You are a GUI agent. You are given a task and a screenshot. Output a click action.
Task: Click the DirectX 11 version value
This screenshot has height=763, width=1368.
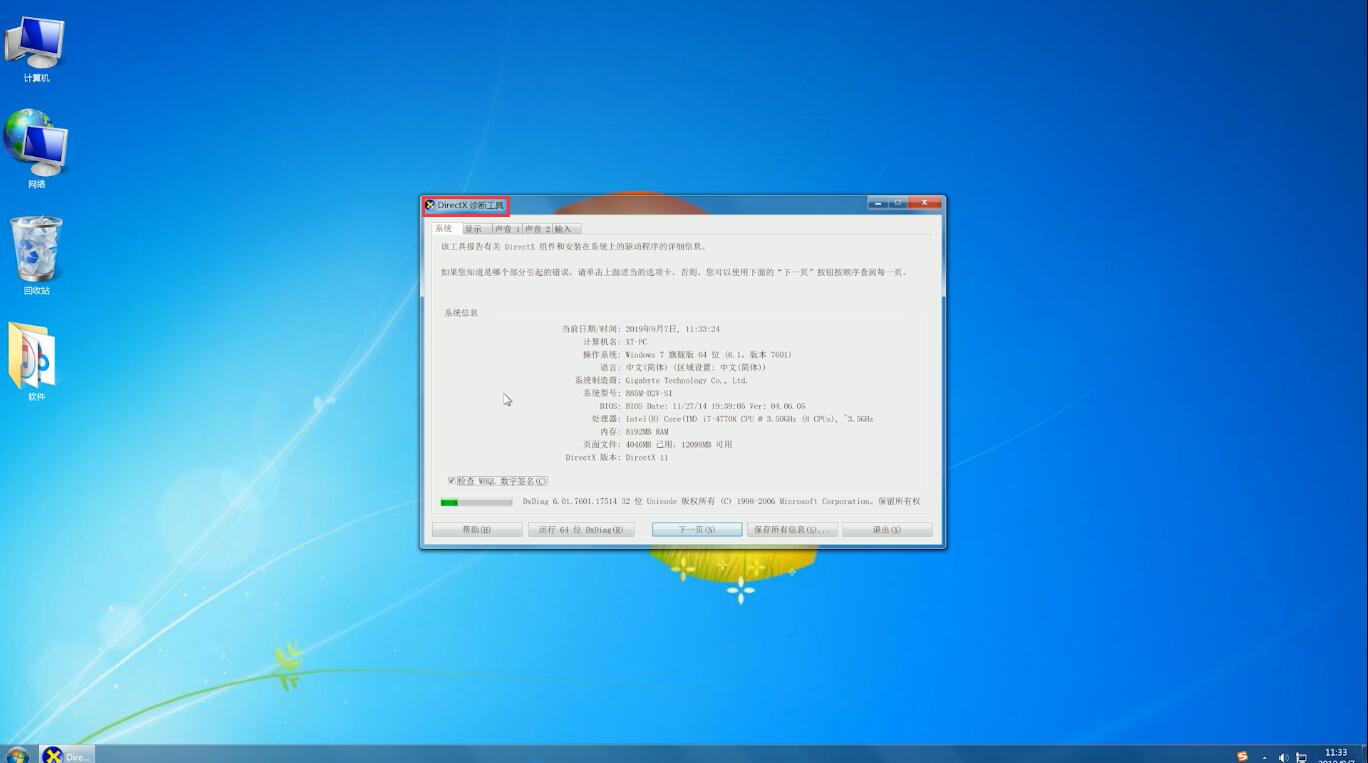point(646,458)
